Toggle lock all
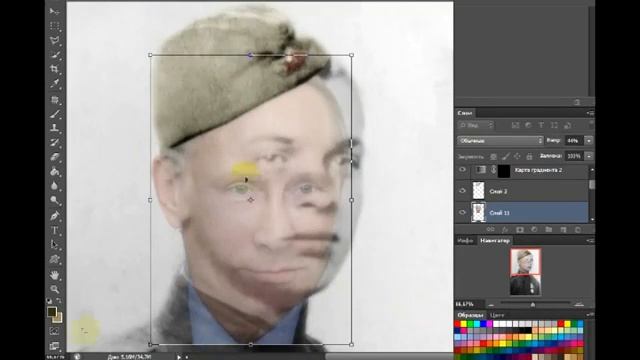 529,156
